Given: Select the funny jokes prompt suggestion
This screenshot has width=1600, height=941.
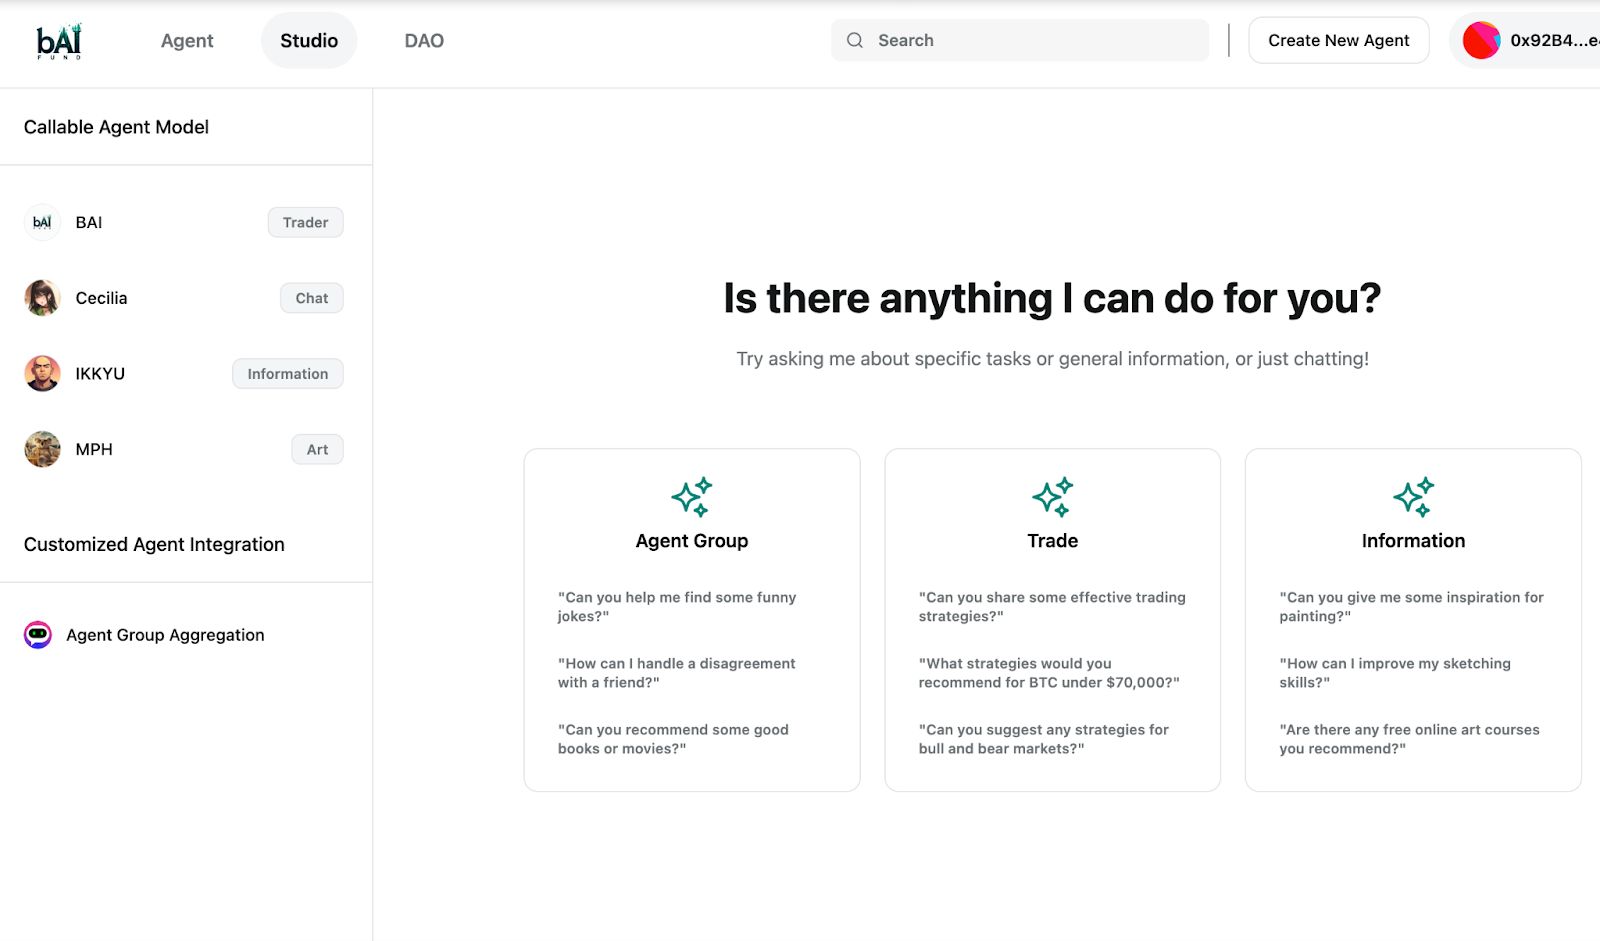Looking at the screenshot, I should [x=676, y=607].
